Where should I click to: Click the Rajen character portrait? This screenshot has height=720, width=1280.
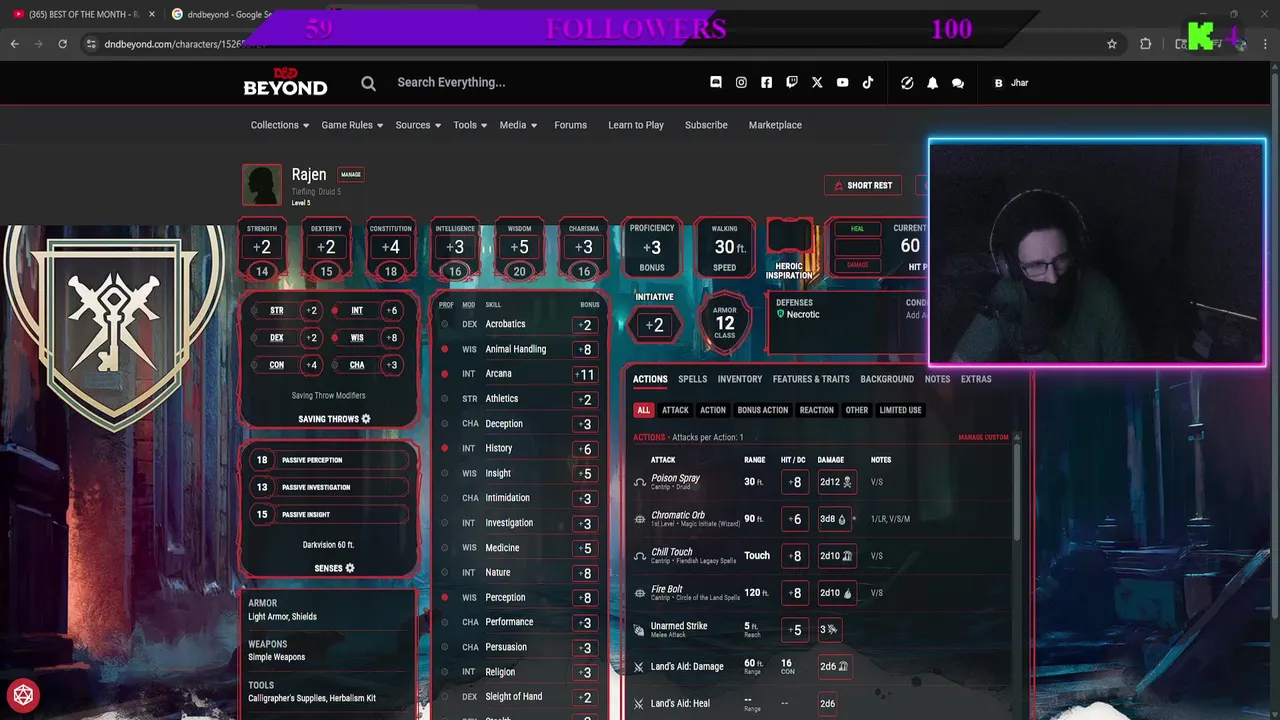[x=262, y=185]
